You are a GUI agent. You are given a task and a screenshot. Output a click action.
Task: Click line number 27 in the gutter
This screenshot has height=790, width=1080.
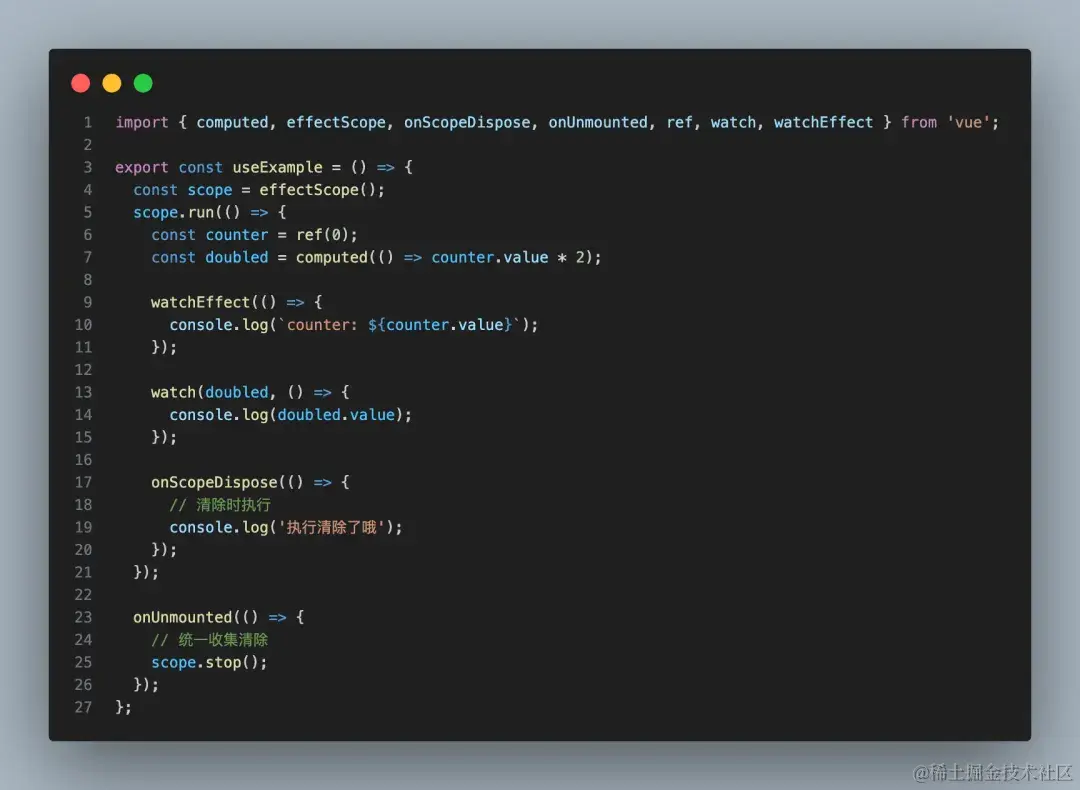point(83,707)
